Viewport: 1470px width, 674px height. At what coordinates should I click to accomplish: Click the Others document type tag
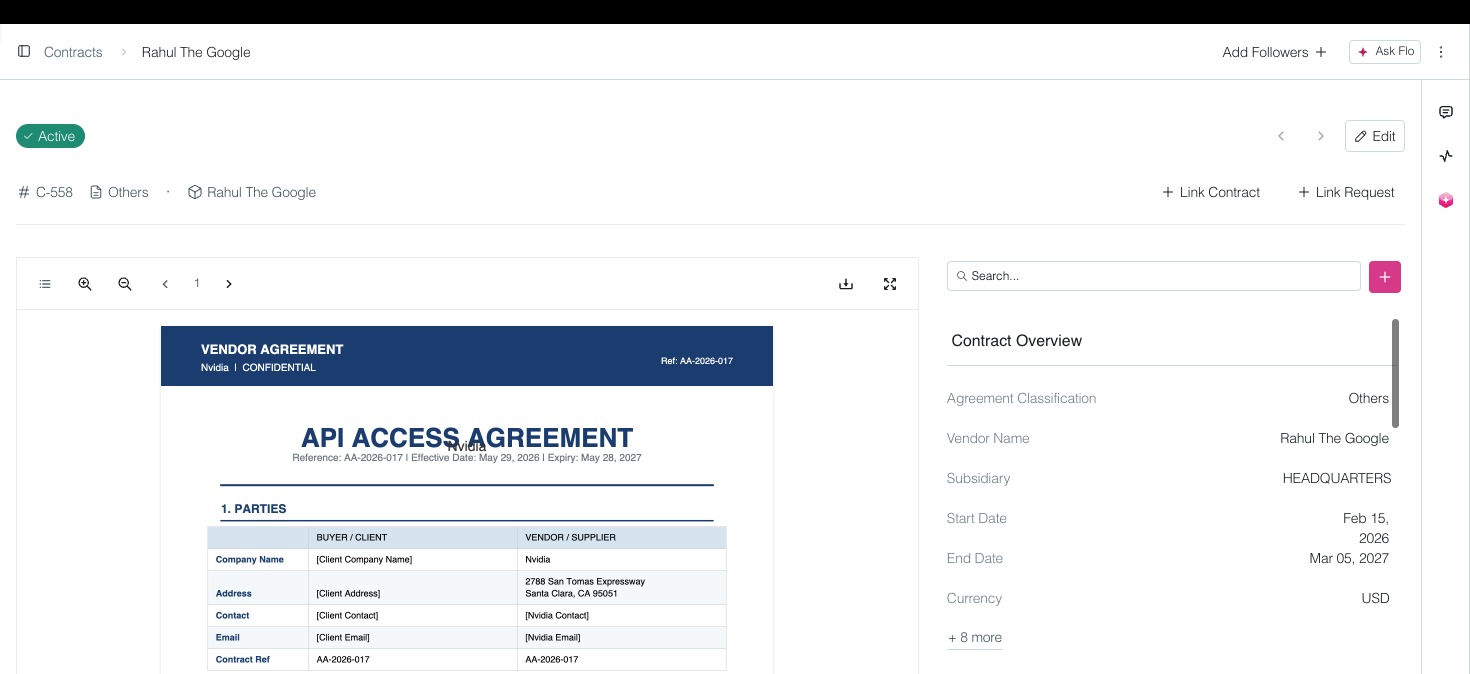[x=119, y=192]
